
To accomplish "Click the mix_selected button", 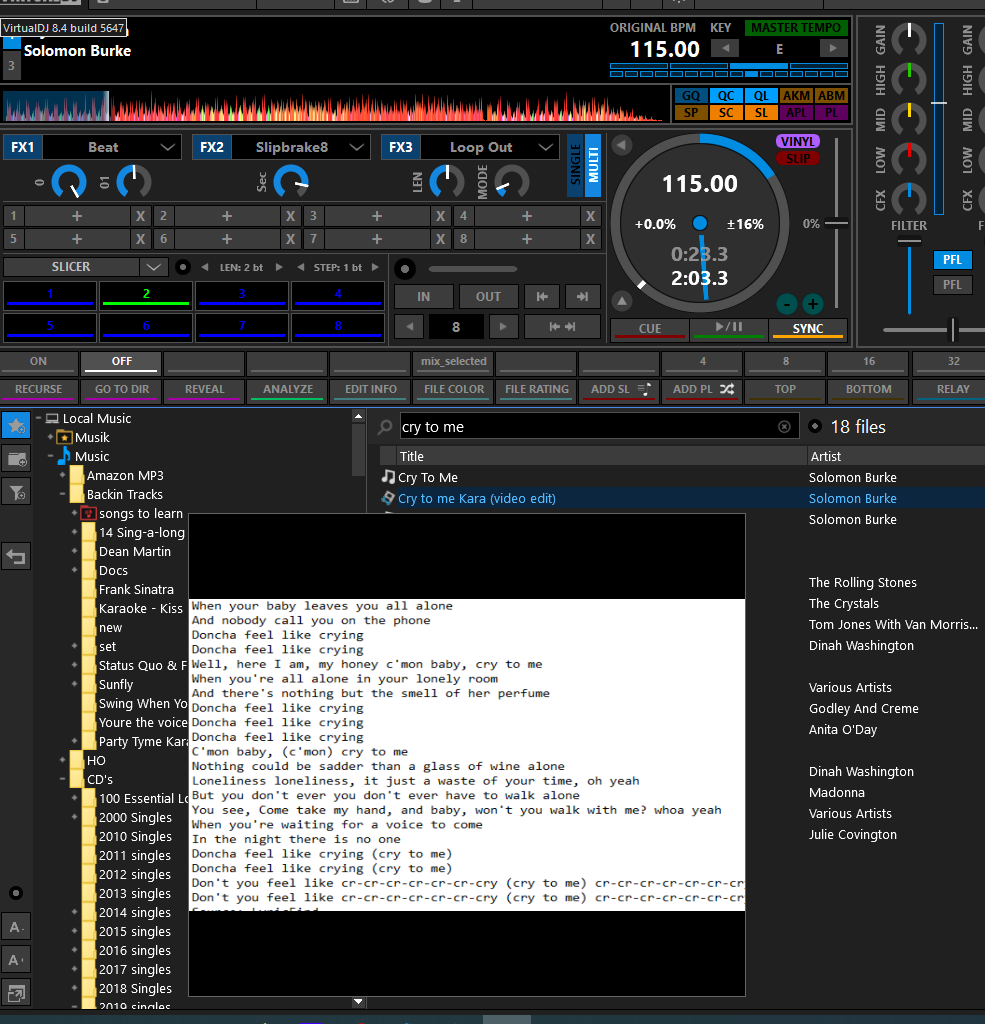I will tap(454, 361).
